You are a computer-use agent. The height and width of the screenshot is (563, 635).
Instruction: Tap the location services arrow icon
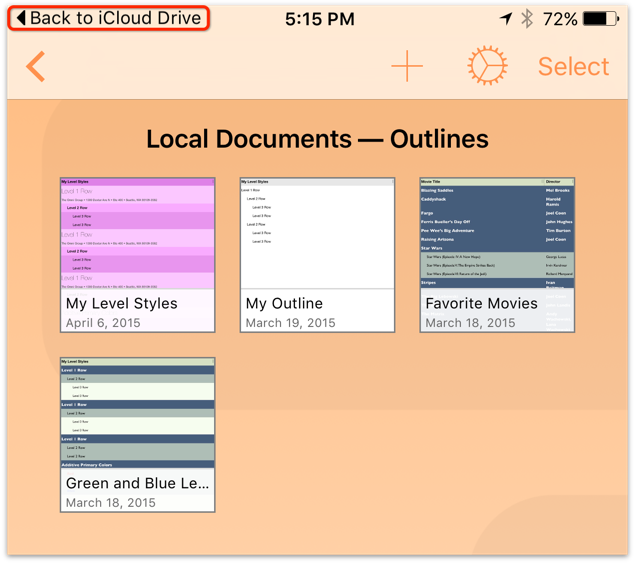(x=506, y=19)
